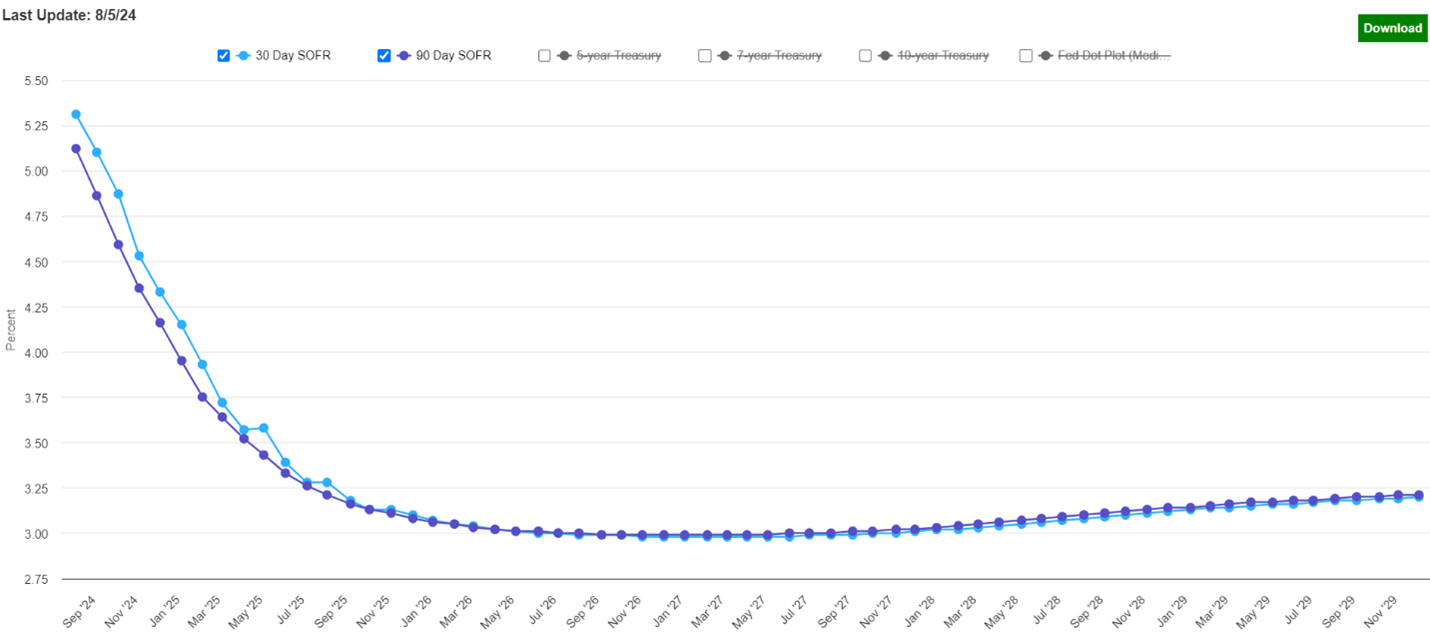
Task: Click the green Download button
Action: click(1392, 28)
